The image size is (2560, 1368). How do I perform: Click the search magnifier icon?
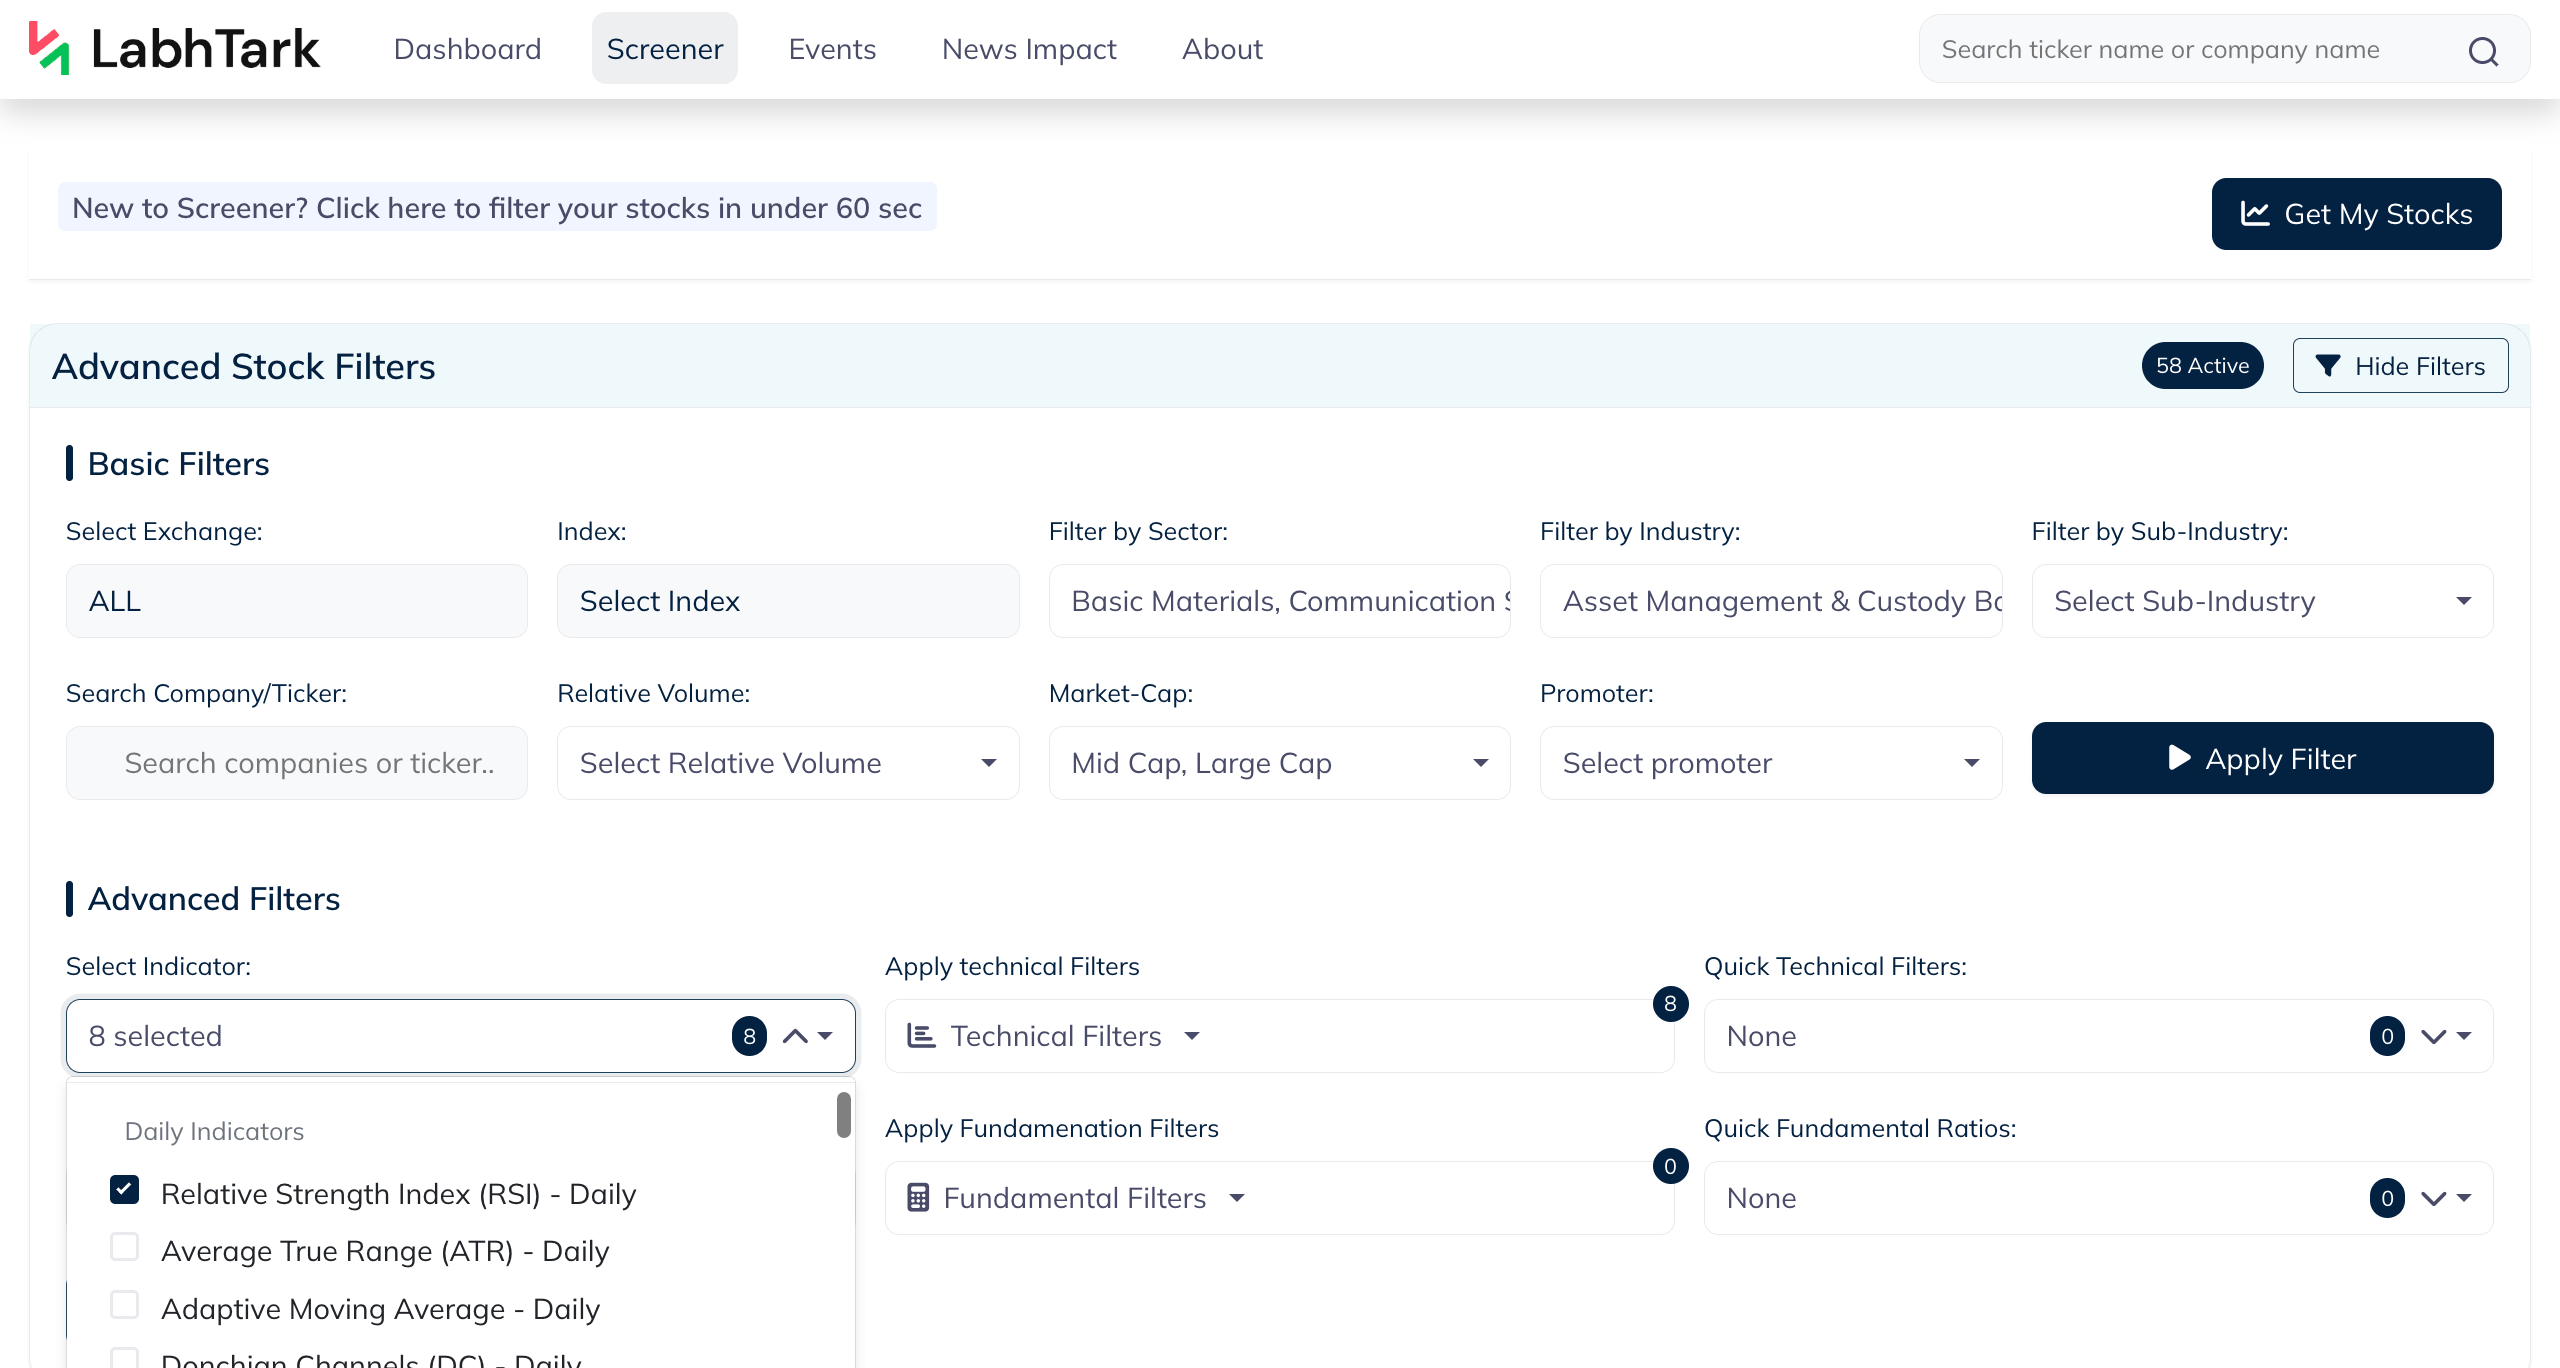click(2483, 50)
